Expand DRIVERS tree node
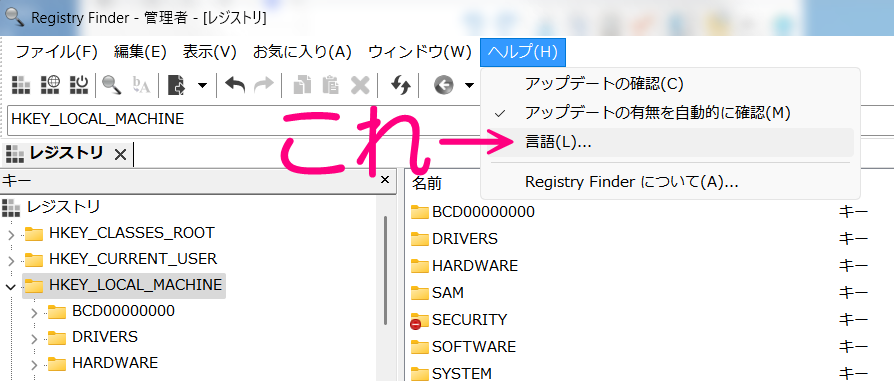Viewport: 894px width, 381px height. [34, 339]
